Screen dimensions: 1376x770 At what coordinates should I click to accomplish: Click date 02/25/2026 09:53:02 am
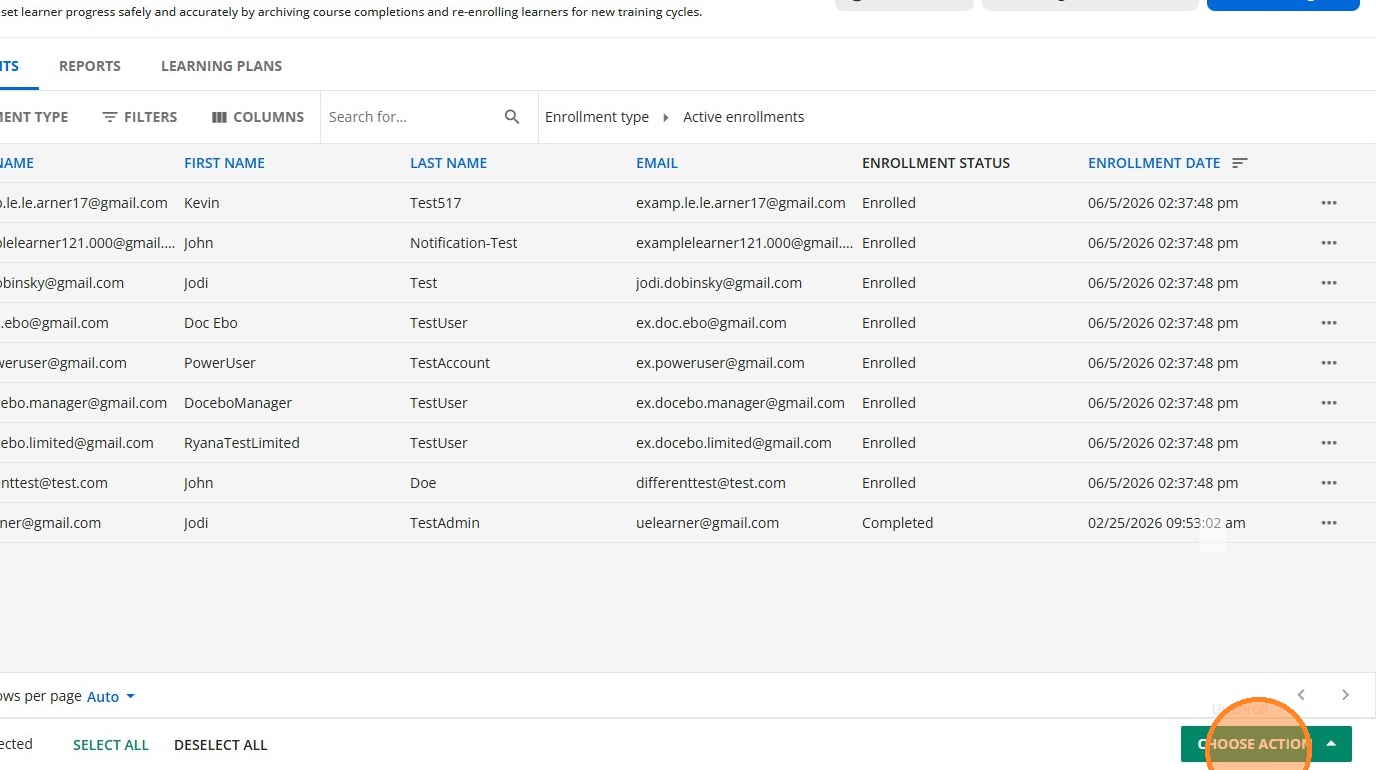tap(1167, 523)
